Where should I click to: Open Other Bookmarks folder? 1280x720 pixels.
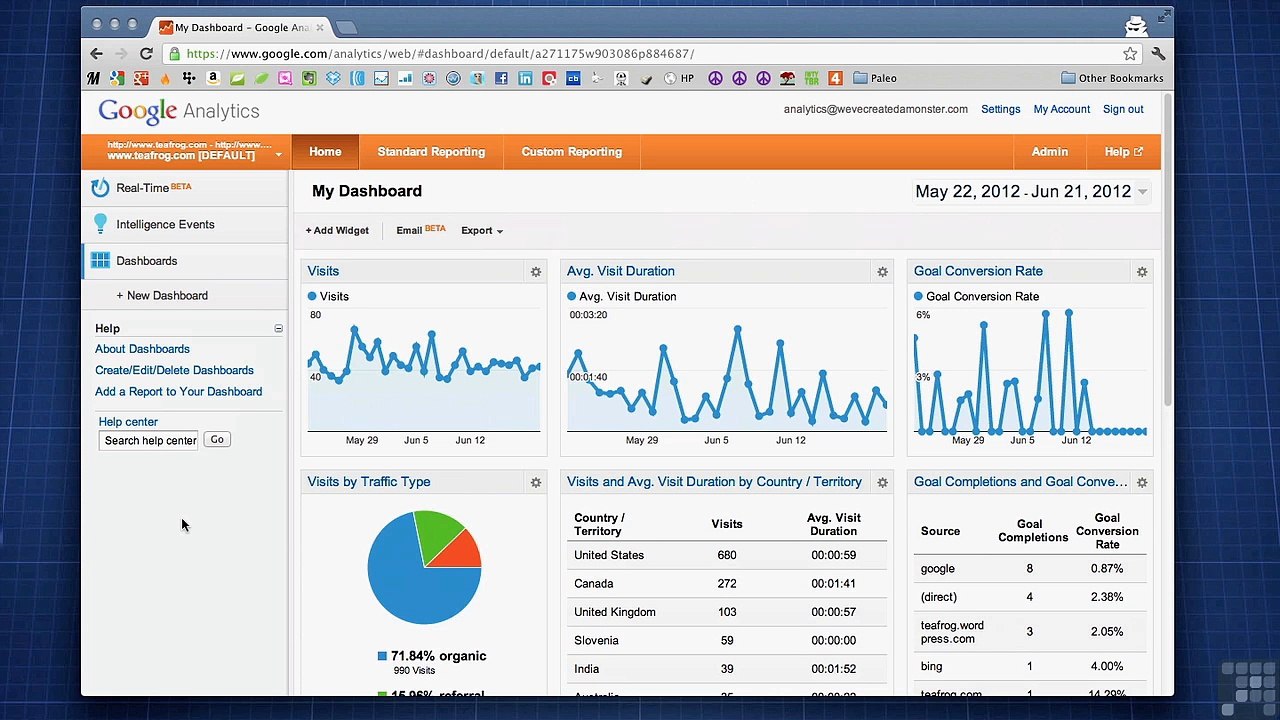[x=1112, y=78]
